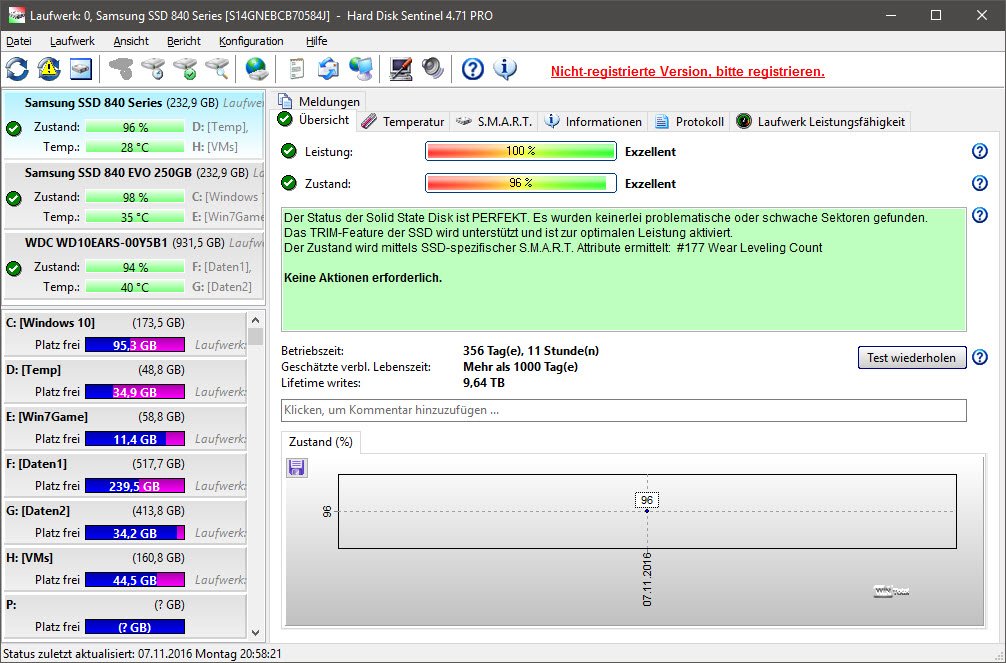Open the Laufwerk menu
Viewport: 1006px width, 663px height.
coord(72,41)
